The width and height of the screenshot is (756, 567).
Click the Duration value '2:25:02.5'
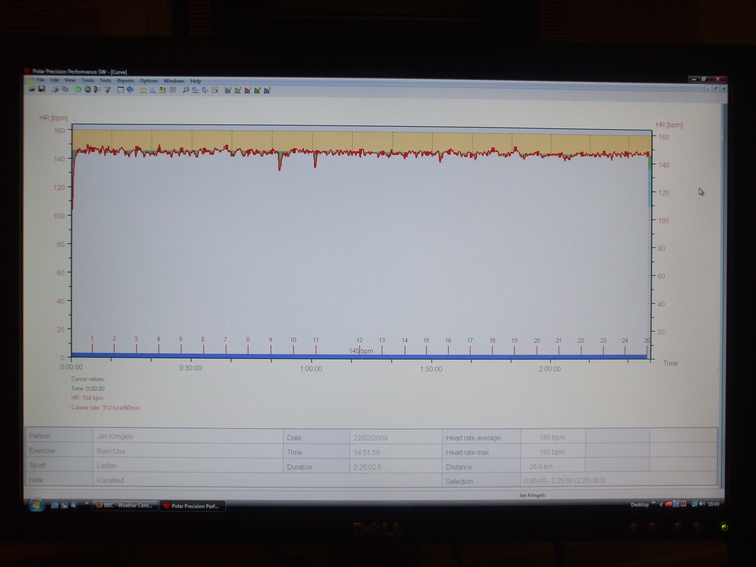[x=367, y=467]
